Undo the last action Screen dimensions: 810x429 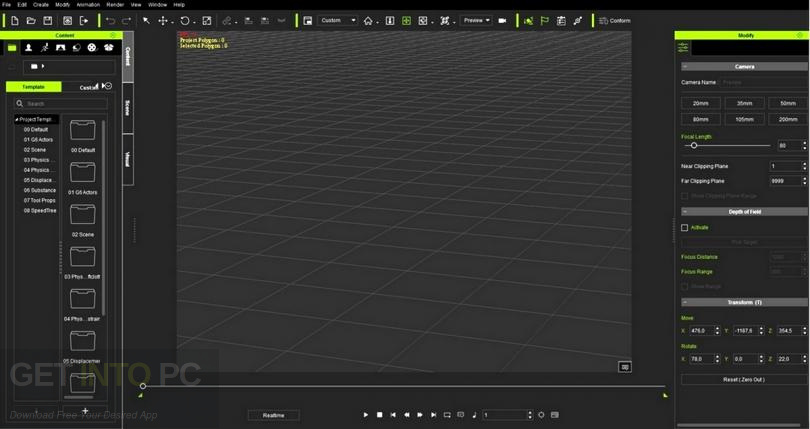tap(110, 21)
